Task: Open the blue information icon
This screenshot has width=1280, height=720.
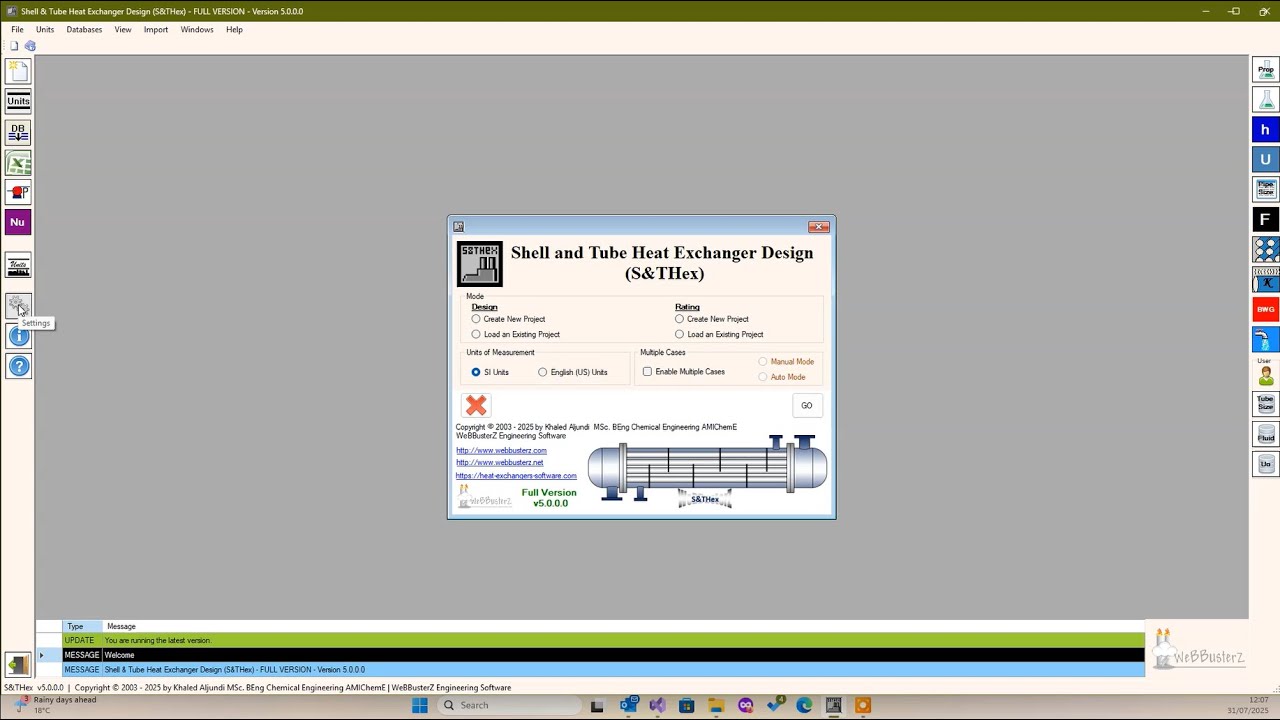Action: pos(18,337)
